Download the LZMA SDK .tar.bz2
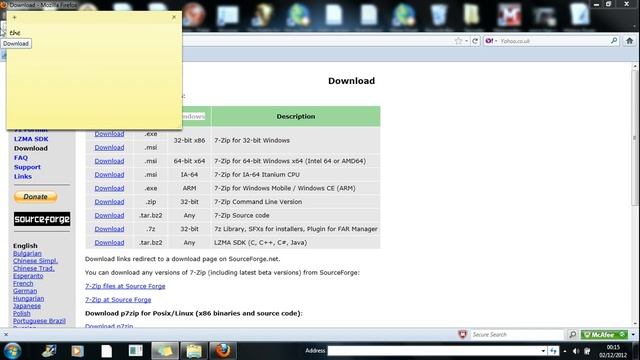The image size is (640, 360). tap(109, 242)
